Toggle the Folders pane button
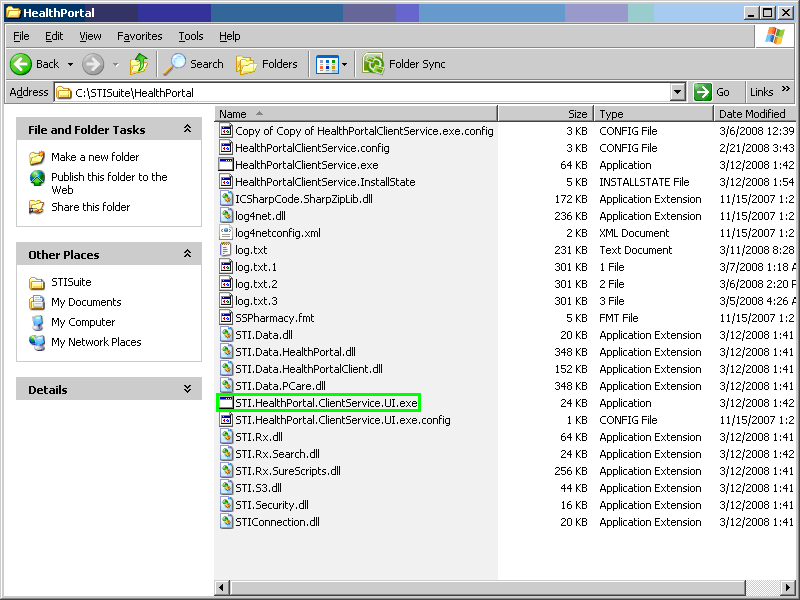This screenshot has height=600, width=800. click(x=267, y=64)
